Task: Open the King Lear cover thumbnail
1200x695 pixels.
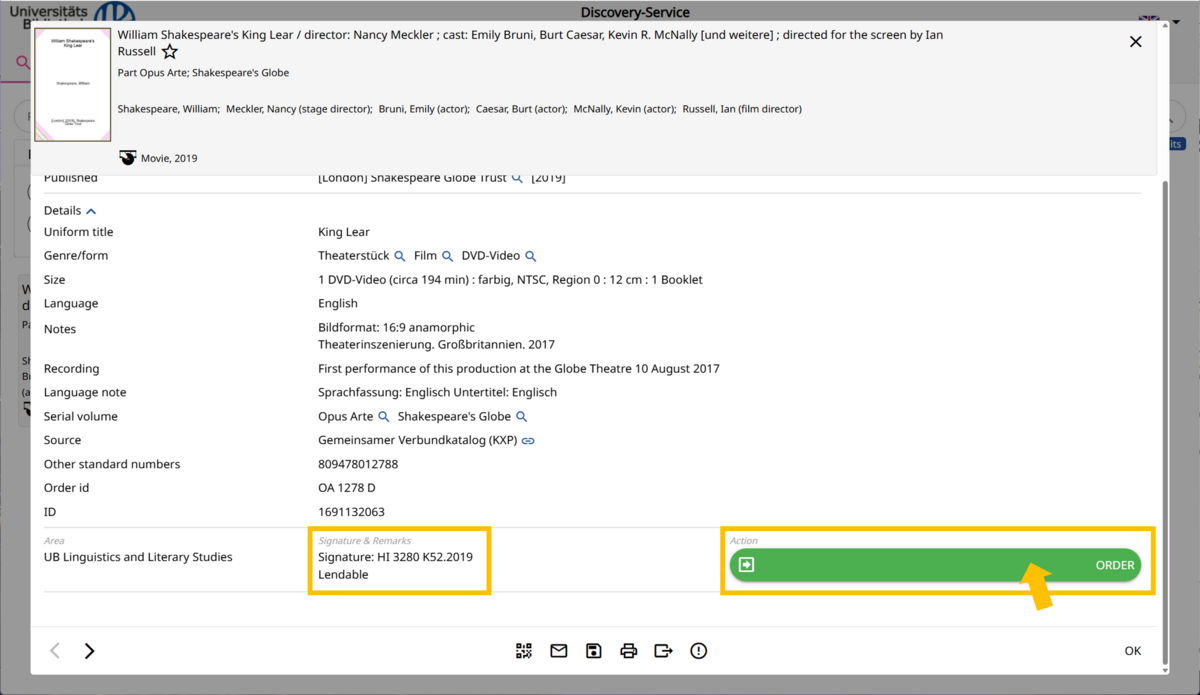Action: (x=73, y=84)
